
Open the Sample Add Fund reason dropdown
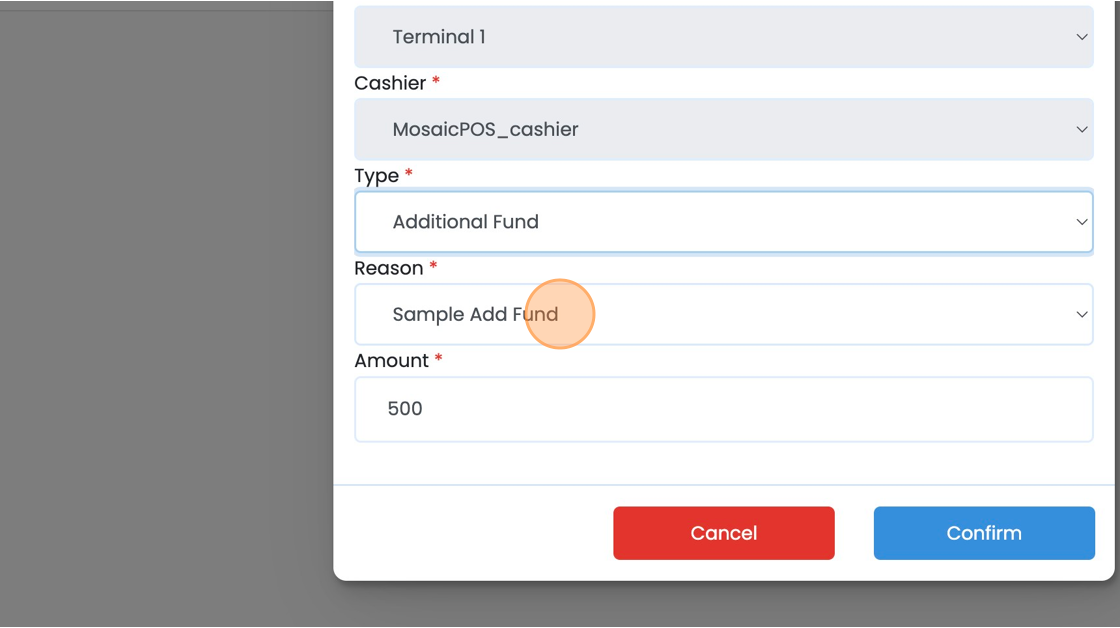723,314
